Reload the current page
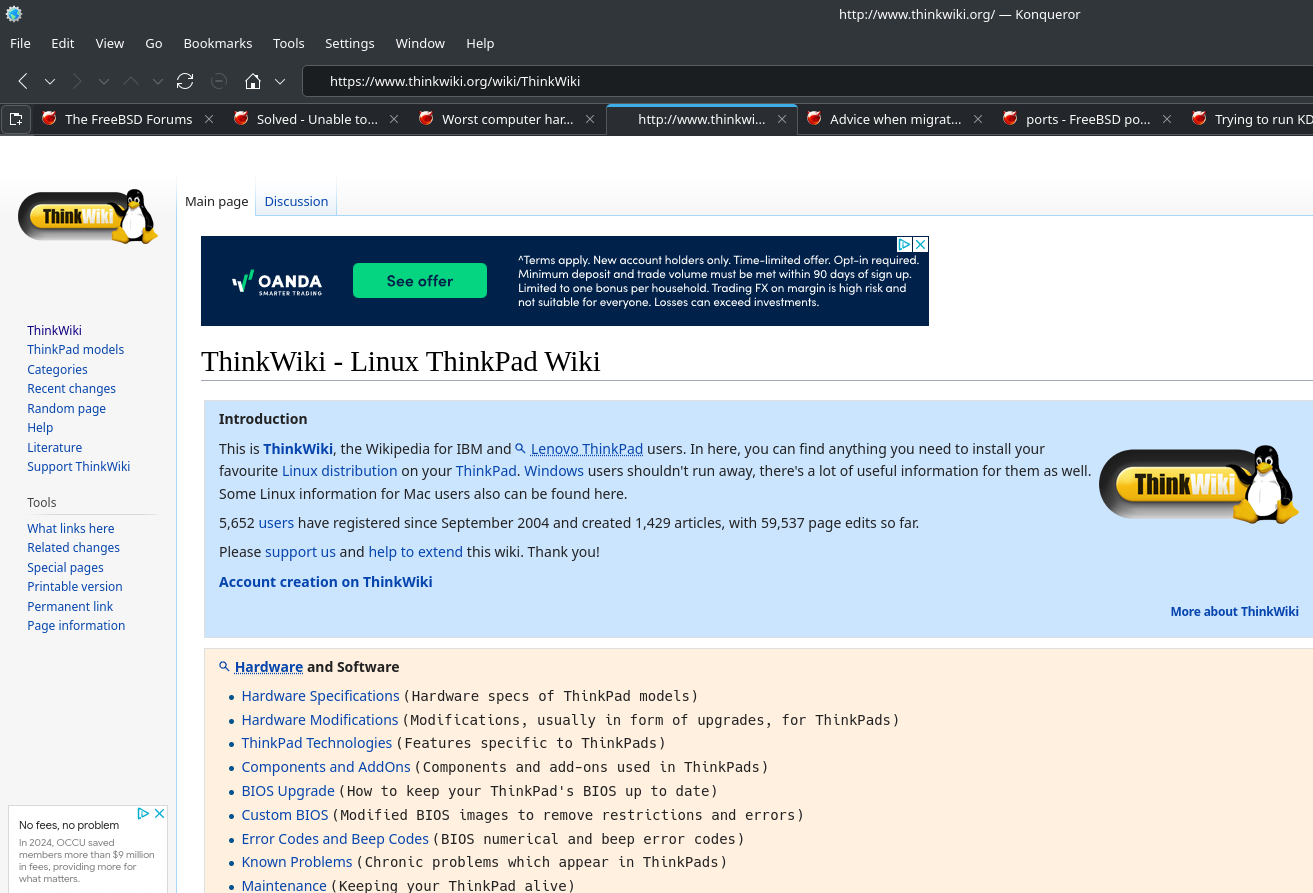 click(185, 81)
